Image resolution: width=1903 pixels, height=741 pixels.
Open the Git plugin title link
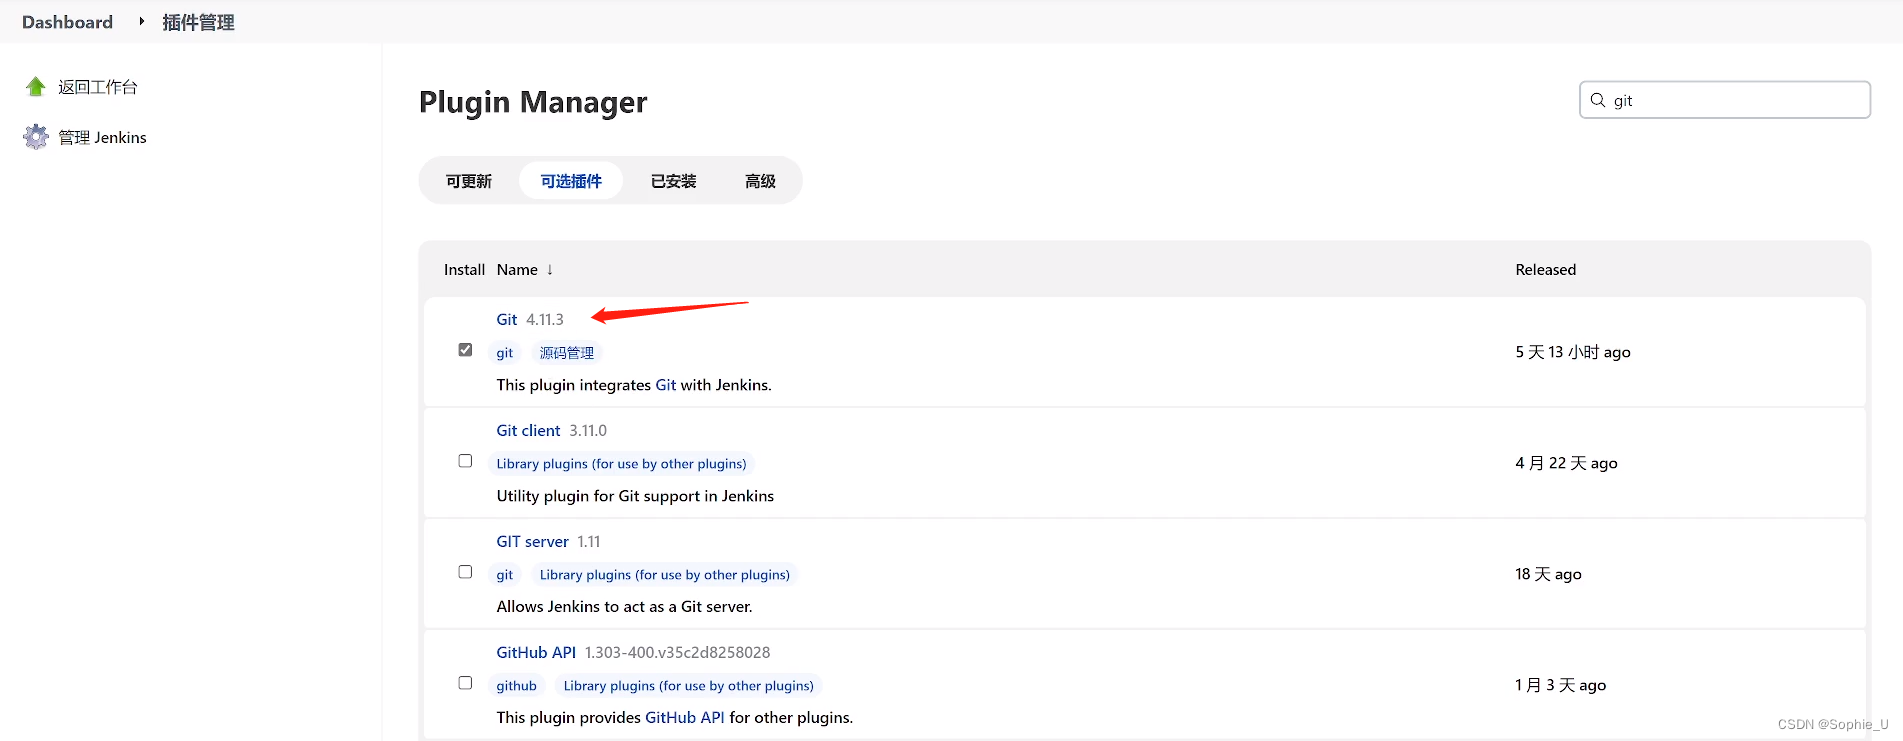507,319
